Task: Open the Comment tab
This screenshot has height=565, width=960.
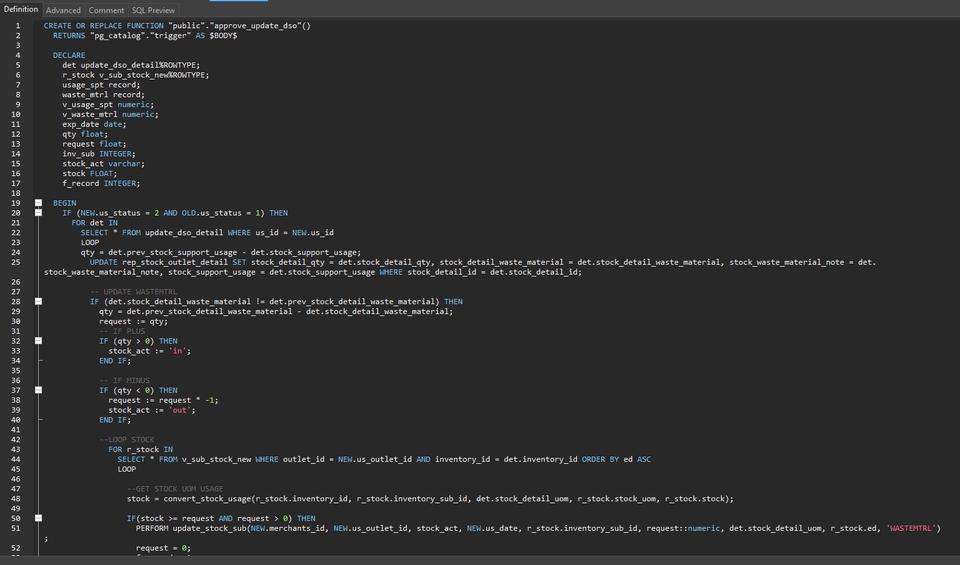Action: [106, 10]
